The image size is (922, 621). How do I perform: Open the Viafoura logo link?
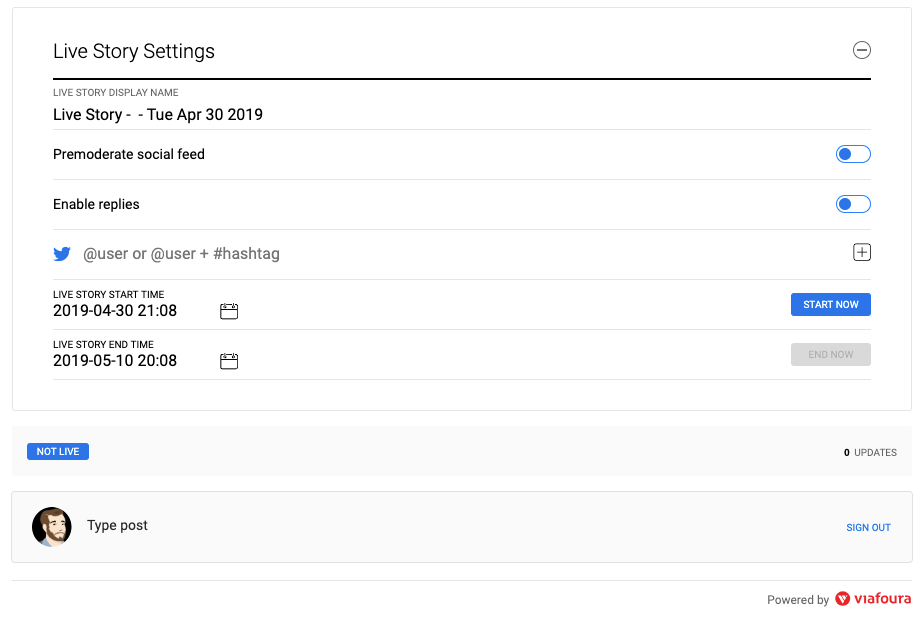click(x=873, y=599)
